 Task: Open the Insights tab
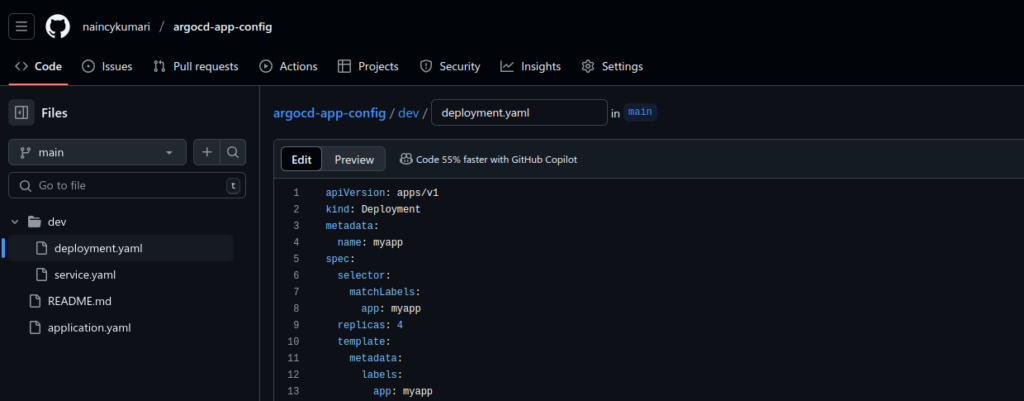(531, 67)
